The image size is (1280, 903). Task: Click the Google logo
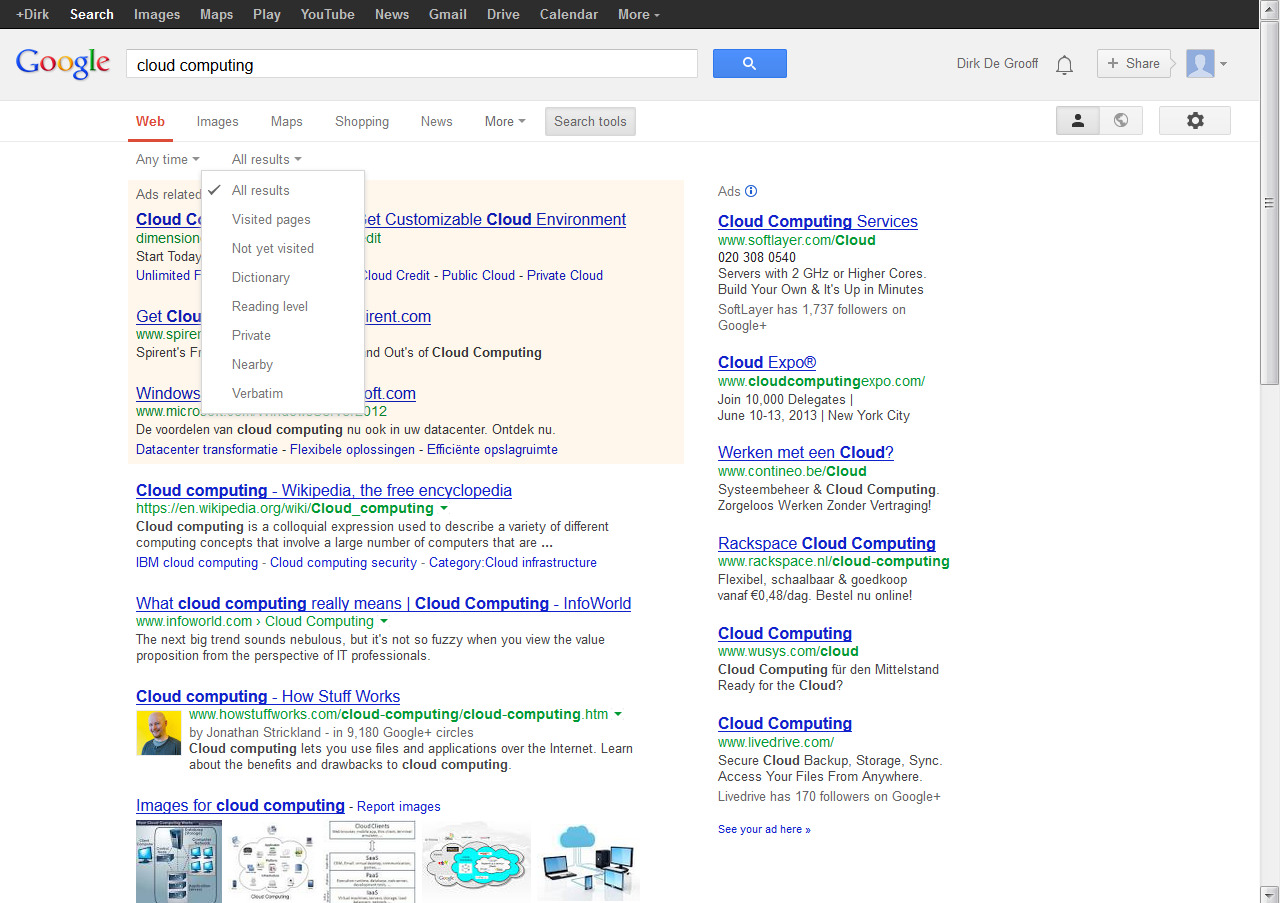63,63
